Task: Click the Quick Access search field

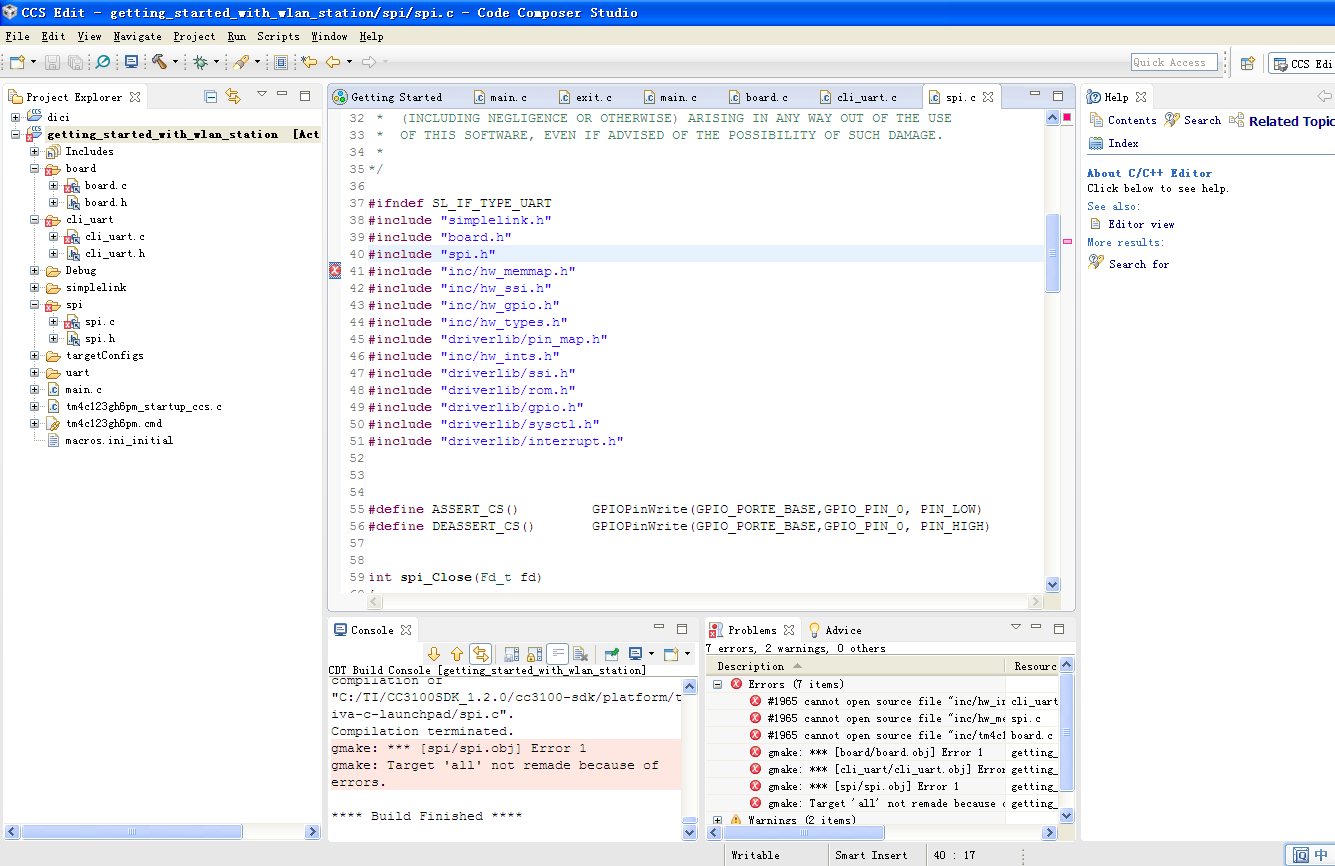Action: [1173, 62]
